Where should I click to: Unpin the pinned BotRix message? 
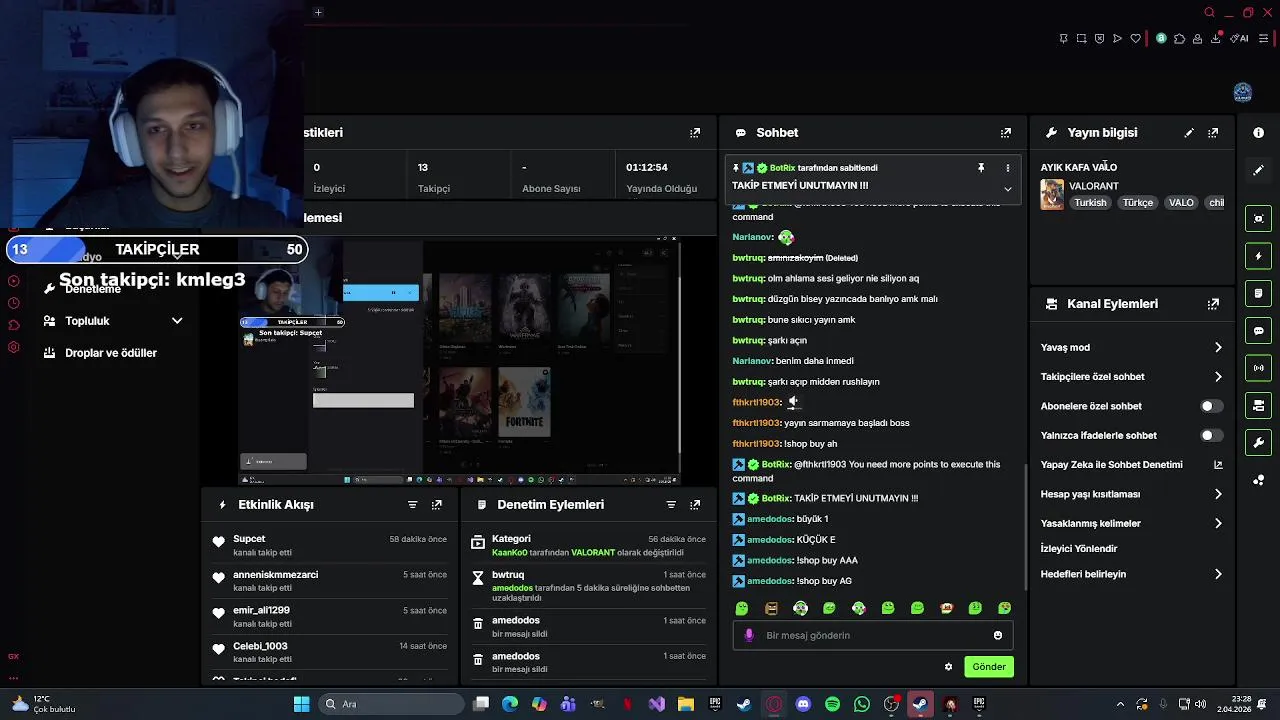point(981,168)
